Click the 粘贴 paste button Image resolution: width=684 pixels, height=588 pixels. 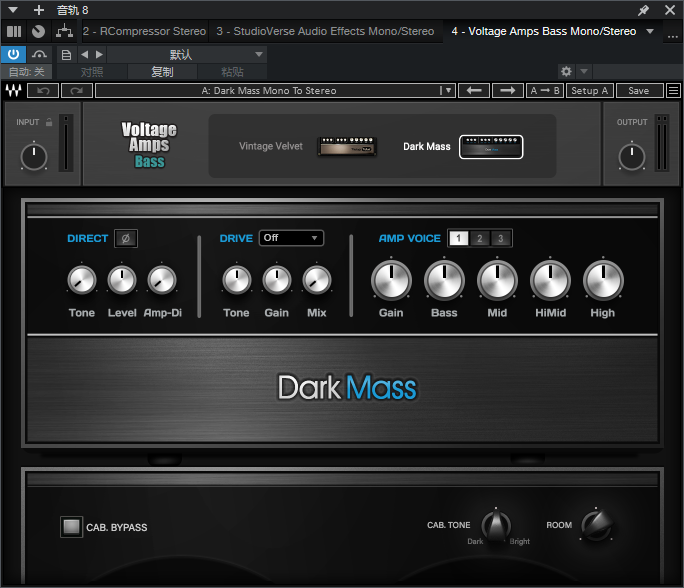[x=232, y=72]
